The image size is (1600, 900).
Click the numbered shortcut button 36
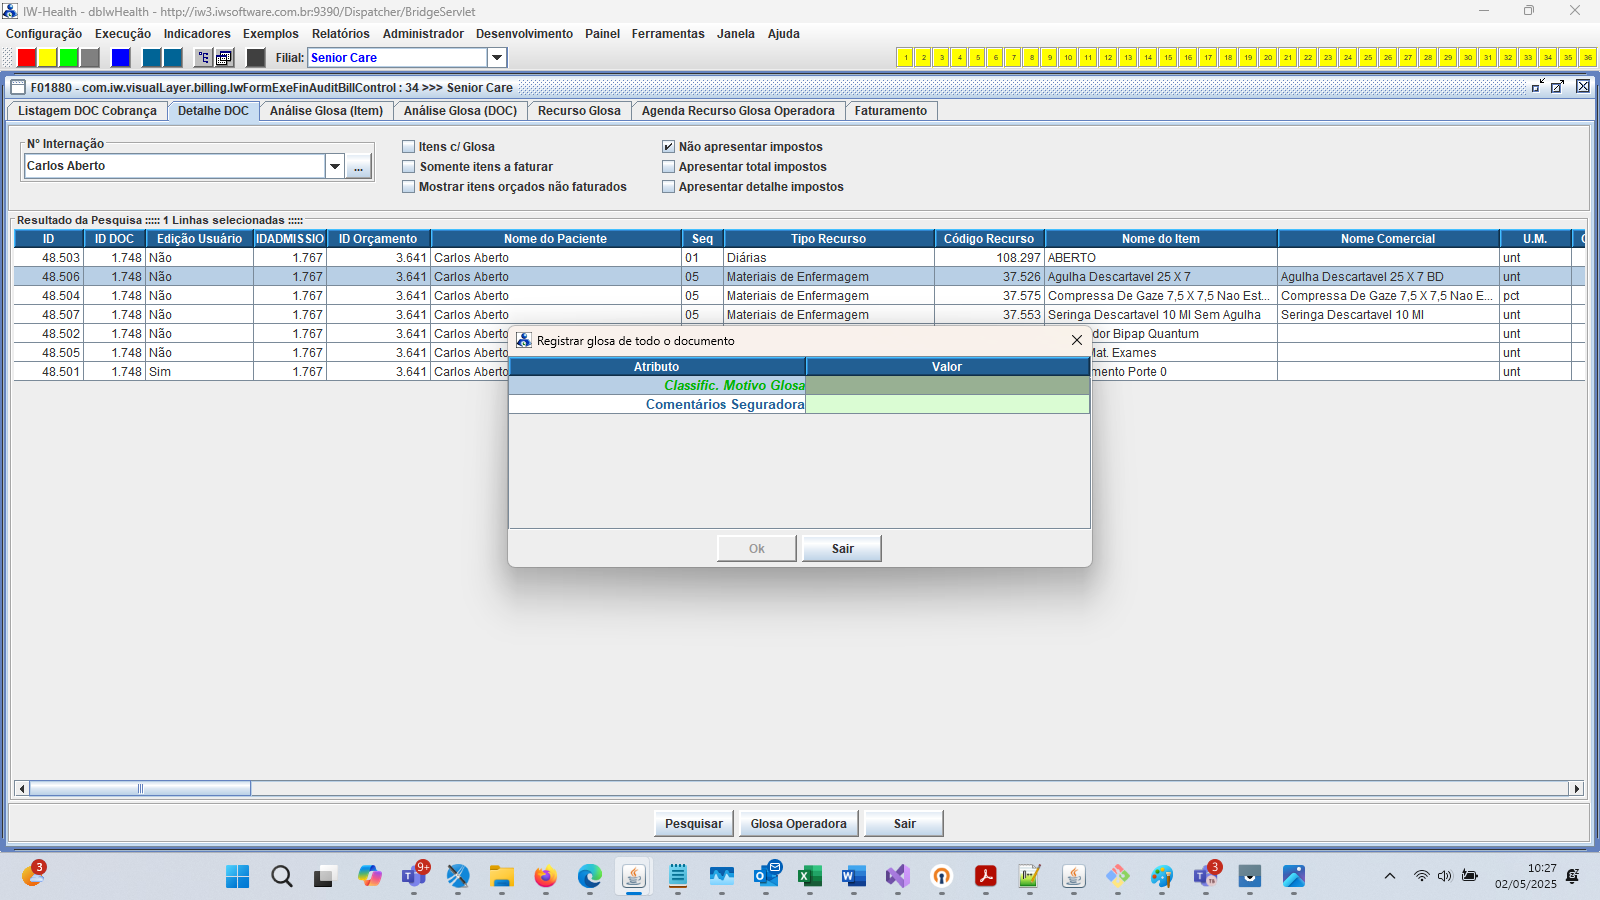tap(1587, 58)
